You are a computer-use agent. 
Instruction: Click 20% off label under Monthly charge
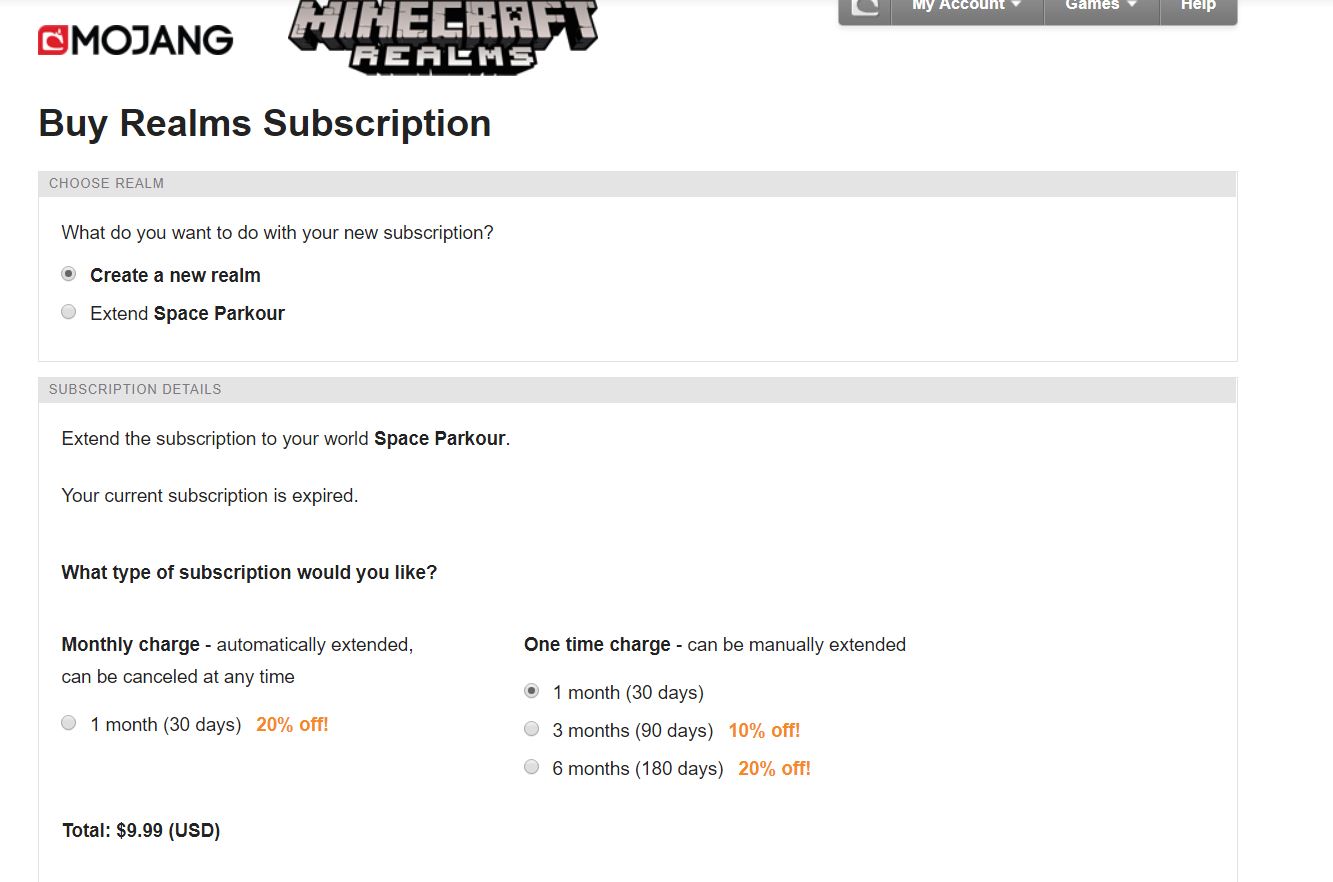click(292, 725)
